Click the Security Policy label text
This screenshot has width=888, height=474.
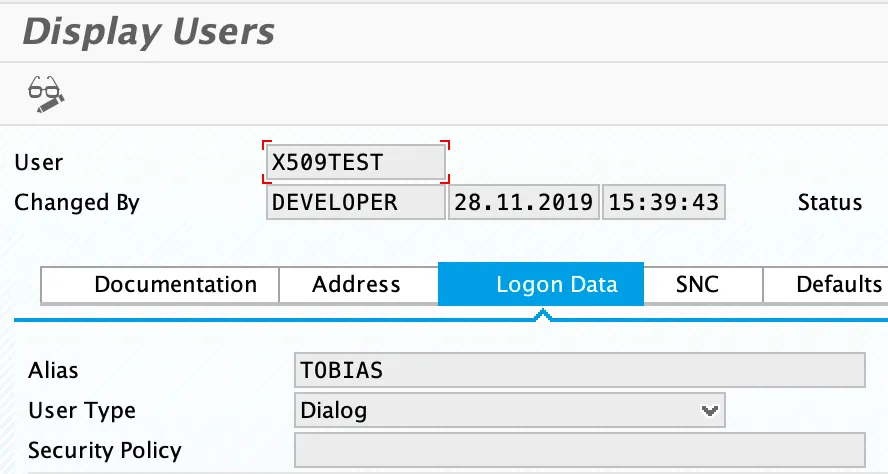105,450
